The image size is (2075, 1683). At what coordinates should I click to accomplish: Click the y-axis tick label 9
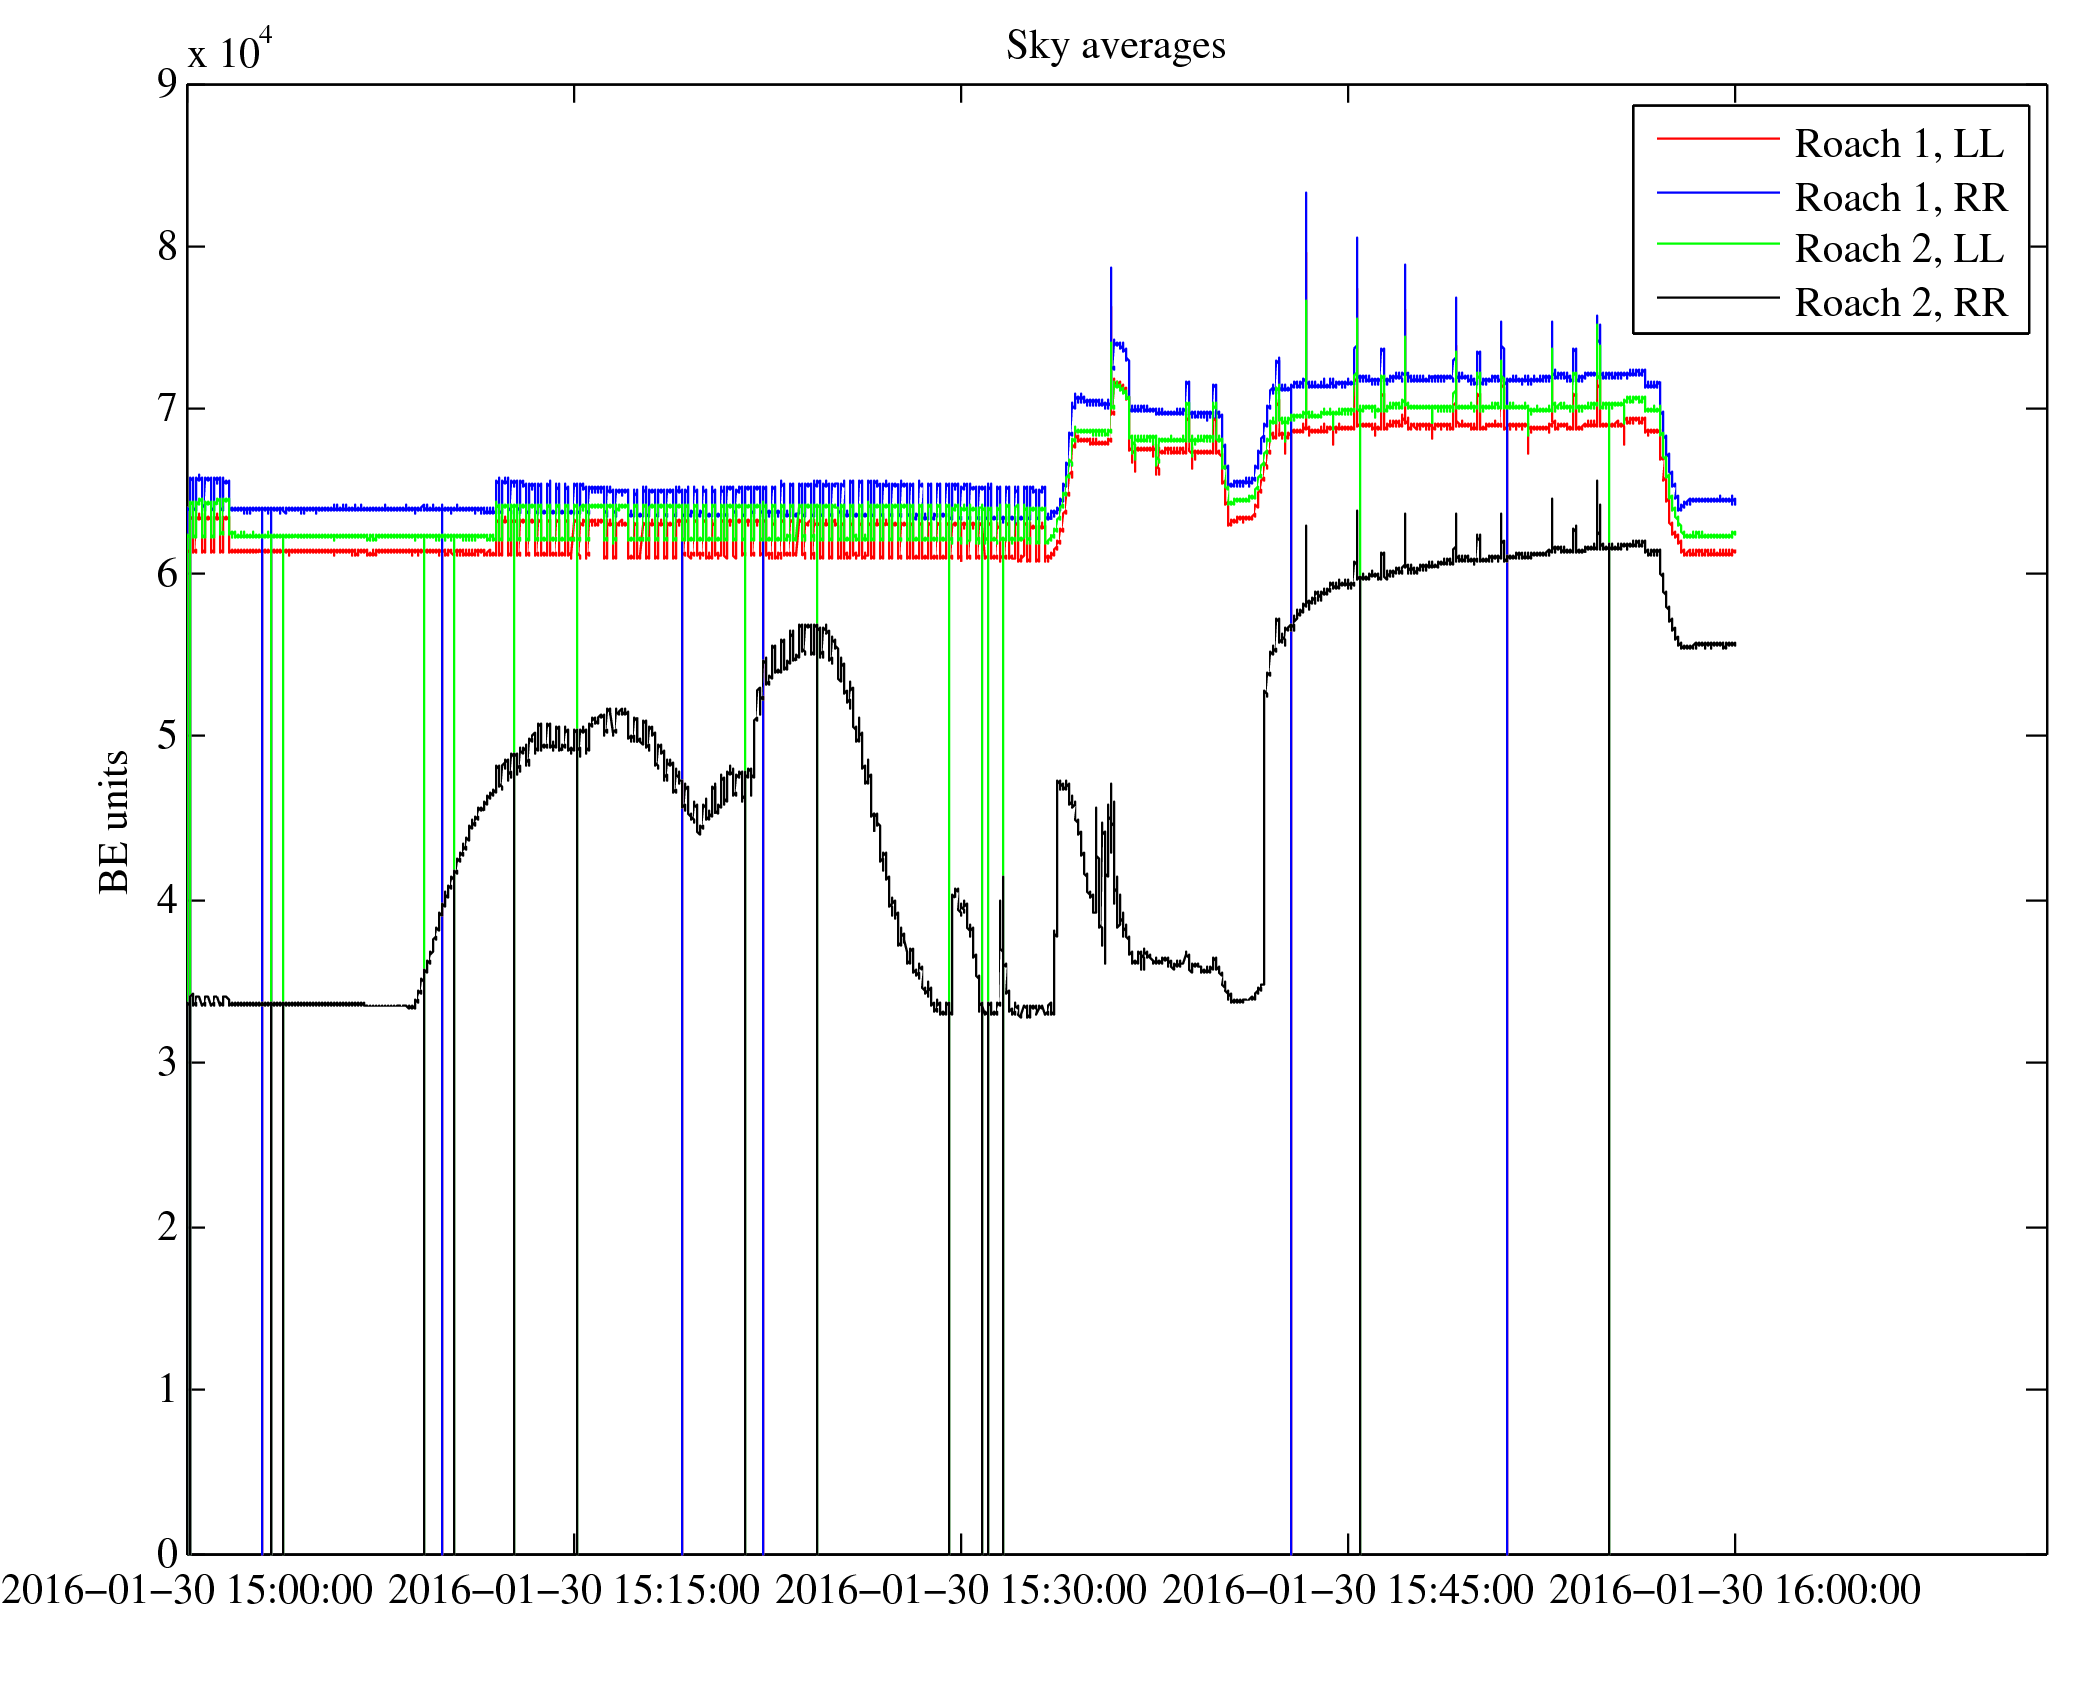click(167, 84)
